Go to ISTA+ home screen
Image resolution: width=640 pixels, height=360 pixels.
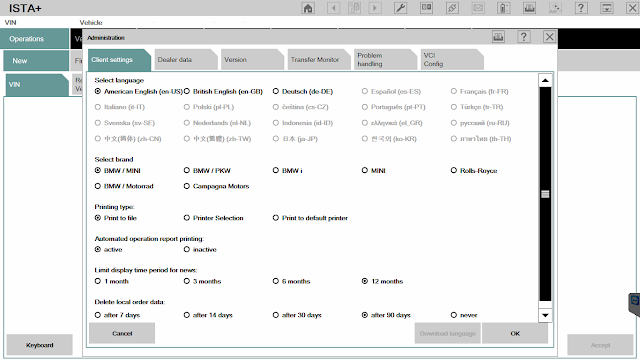tap(308, 8)
